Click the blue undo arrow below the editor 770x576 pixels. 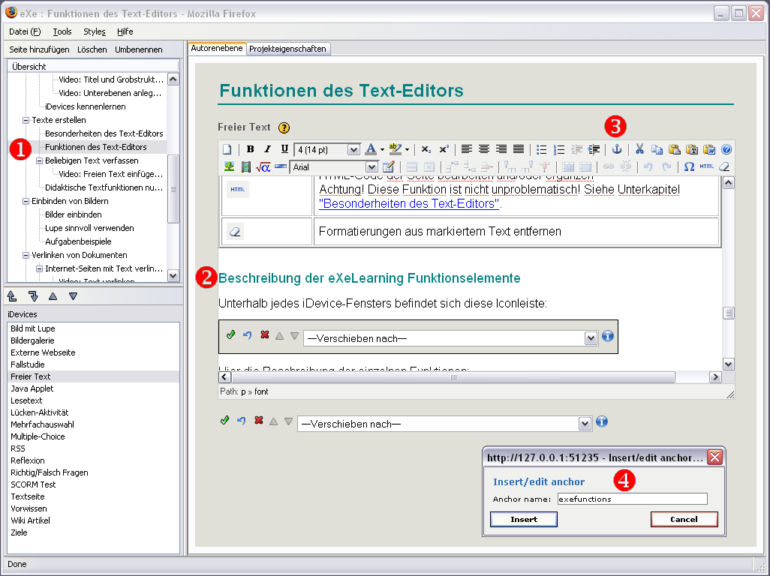click(241, 421)
